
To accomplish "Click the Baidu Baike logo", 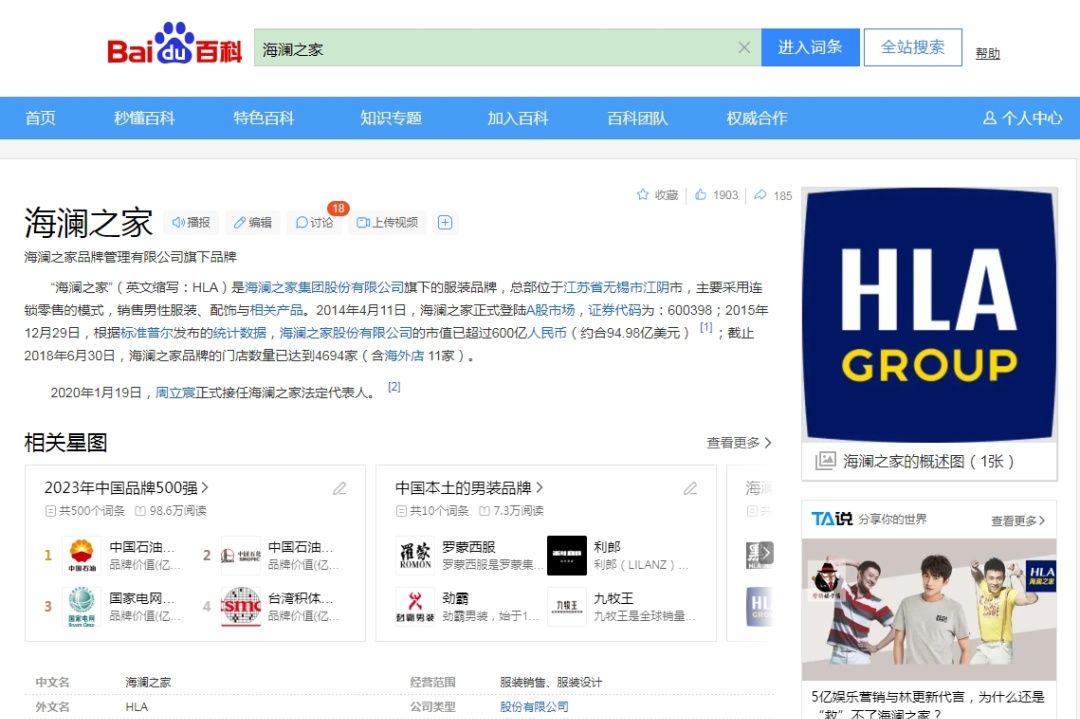I will [174, 45].
